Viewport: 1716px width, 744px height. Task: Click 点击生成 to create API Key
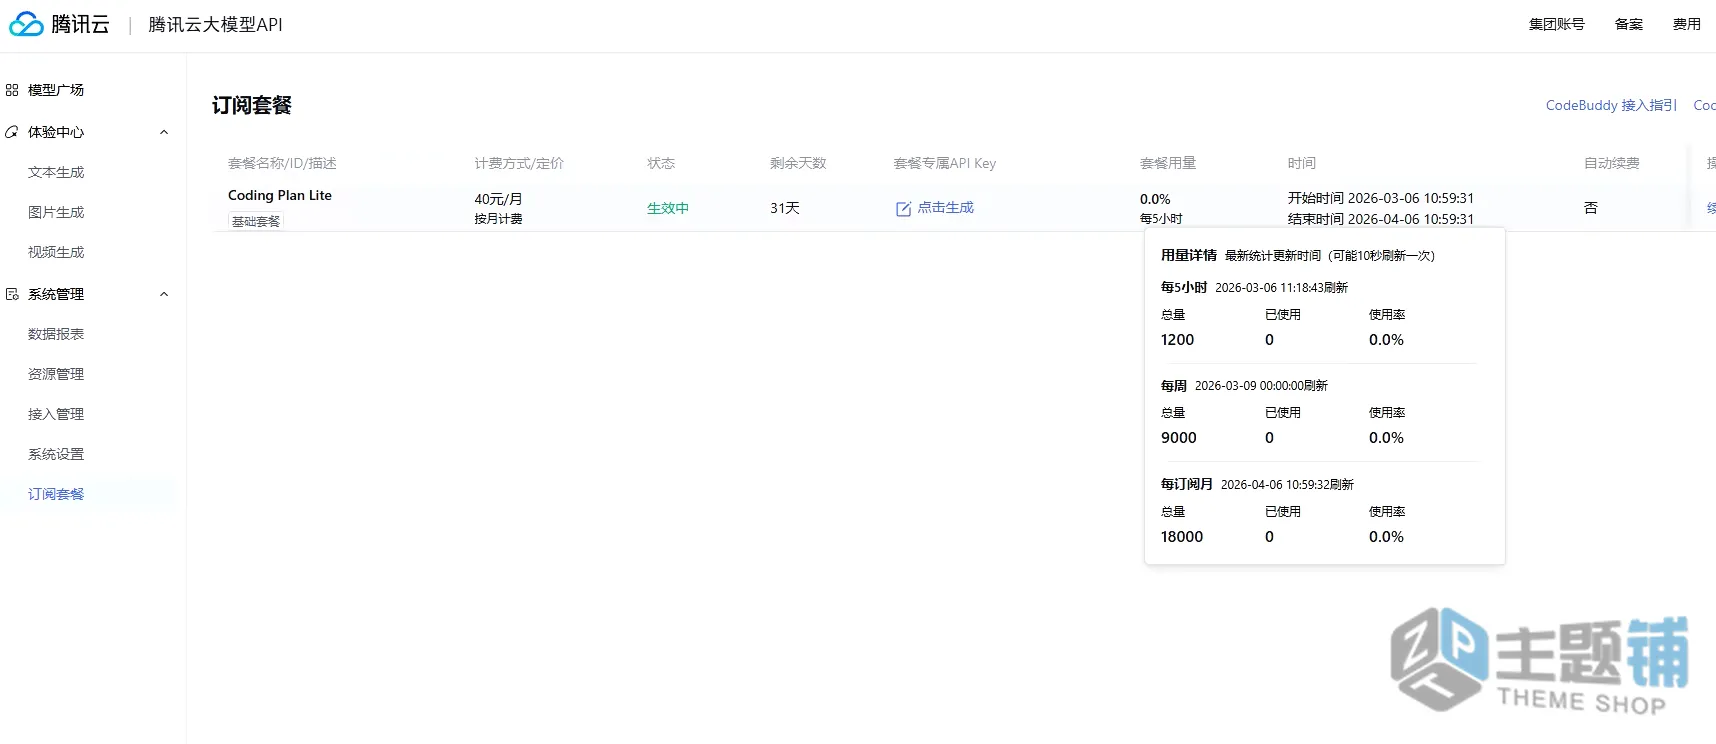click(x=945, y=207)
